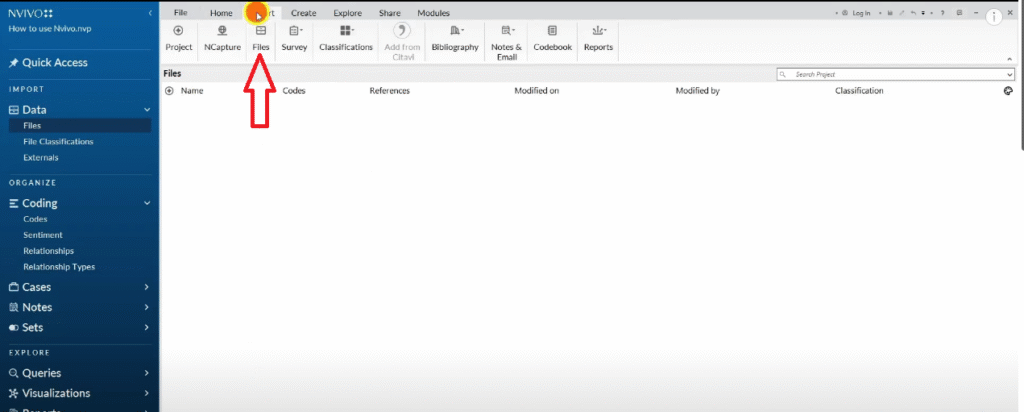
Task: Collapse the navigation sidebar with top chevron
Action: coord(150,13)
